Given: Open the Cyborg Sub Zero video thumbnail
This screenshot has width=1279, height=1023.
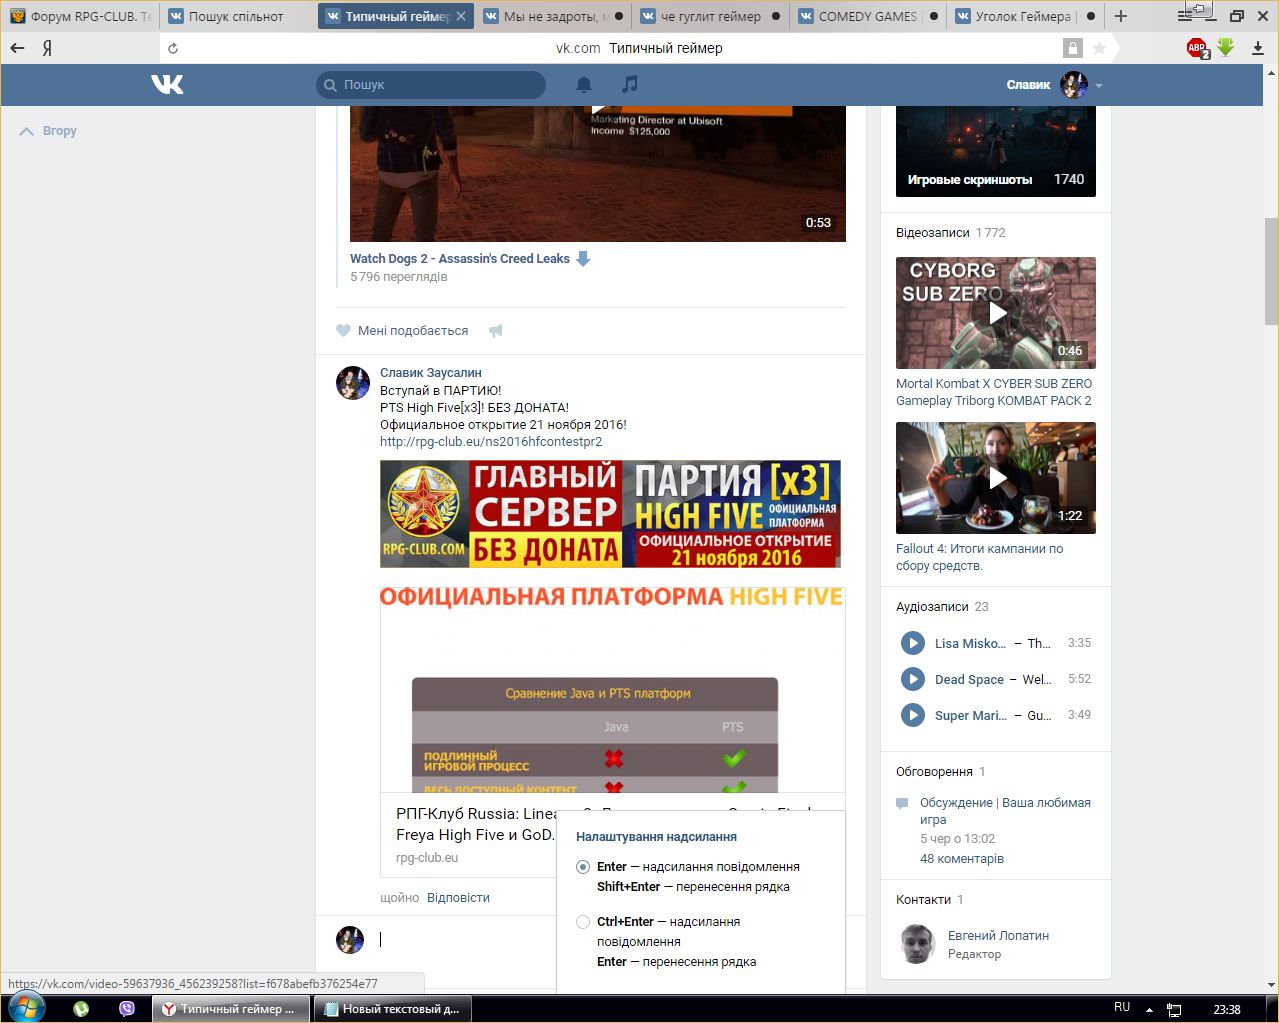Looking at the screenshot, I should (x=995, y=313).
